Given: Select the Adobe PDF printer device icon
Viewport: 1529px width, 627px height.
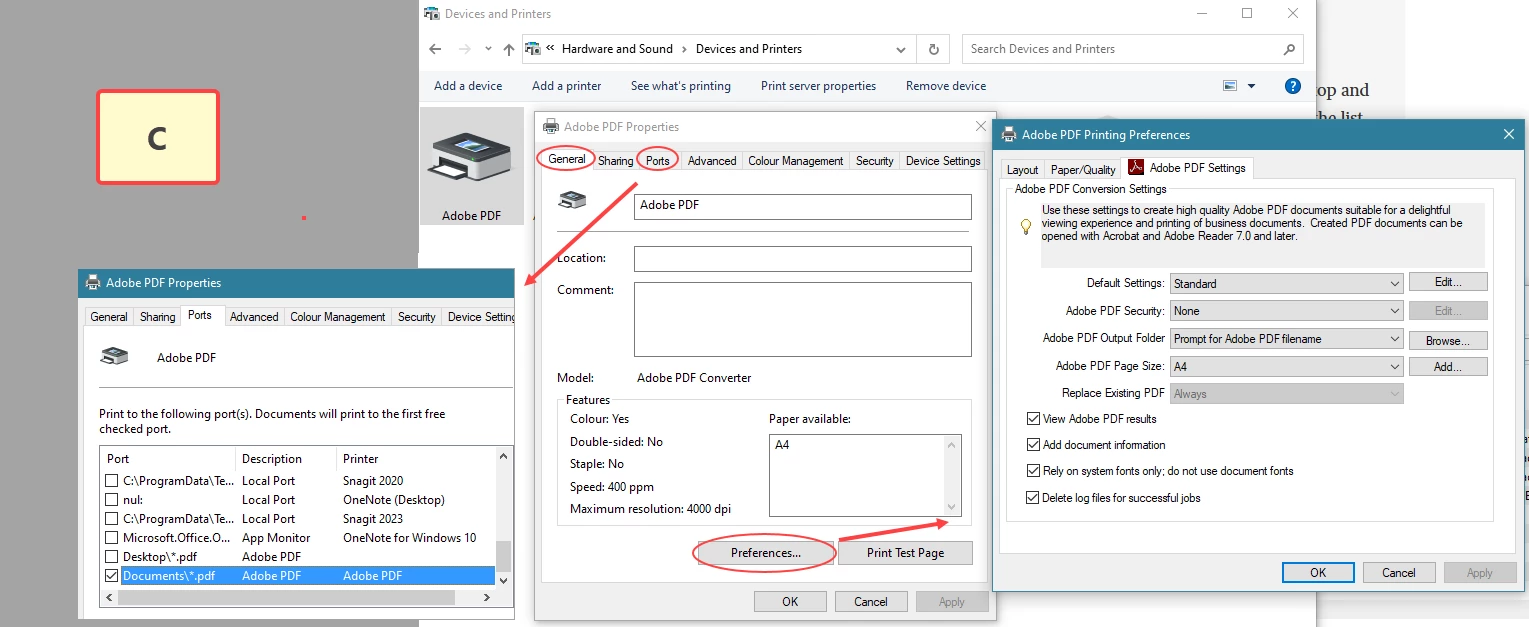Looking at the screenshot, I should 472,166.
